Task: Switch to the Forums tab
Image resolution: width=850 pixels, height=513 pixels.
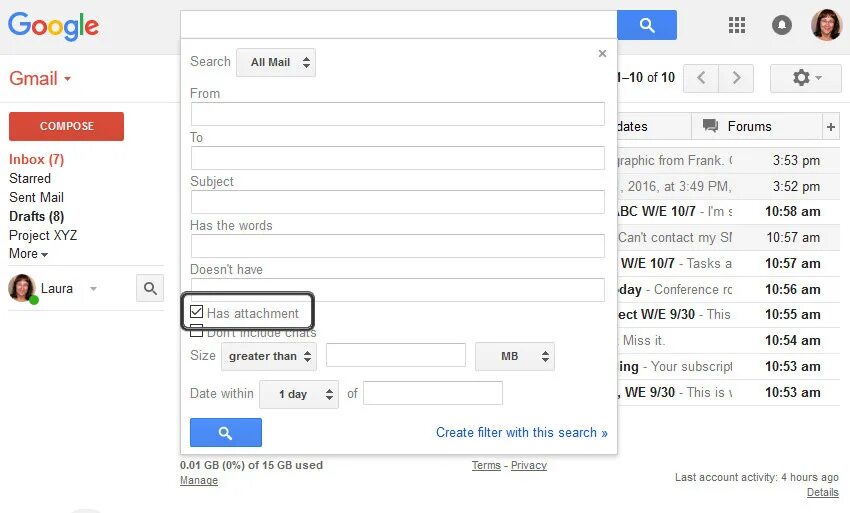Action: pyautogui.click(x=757, y=126)
